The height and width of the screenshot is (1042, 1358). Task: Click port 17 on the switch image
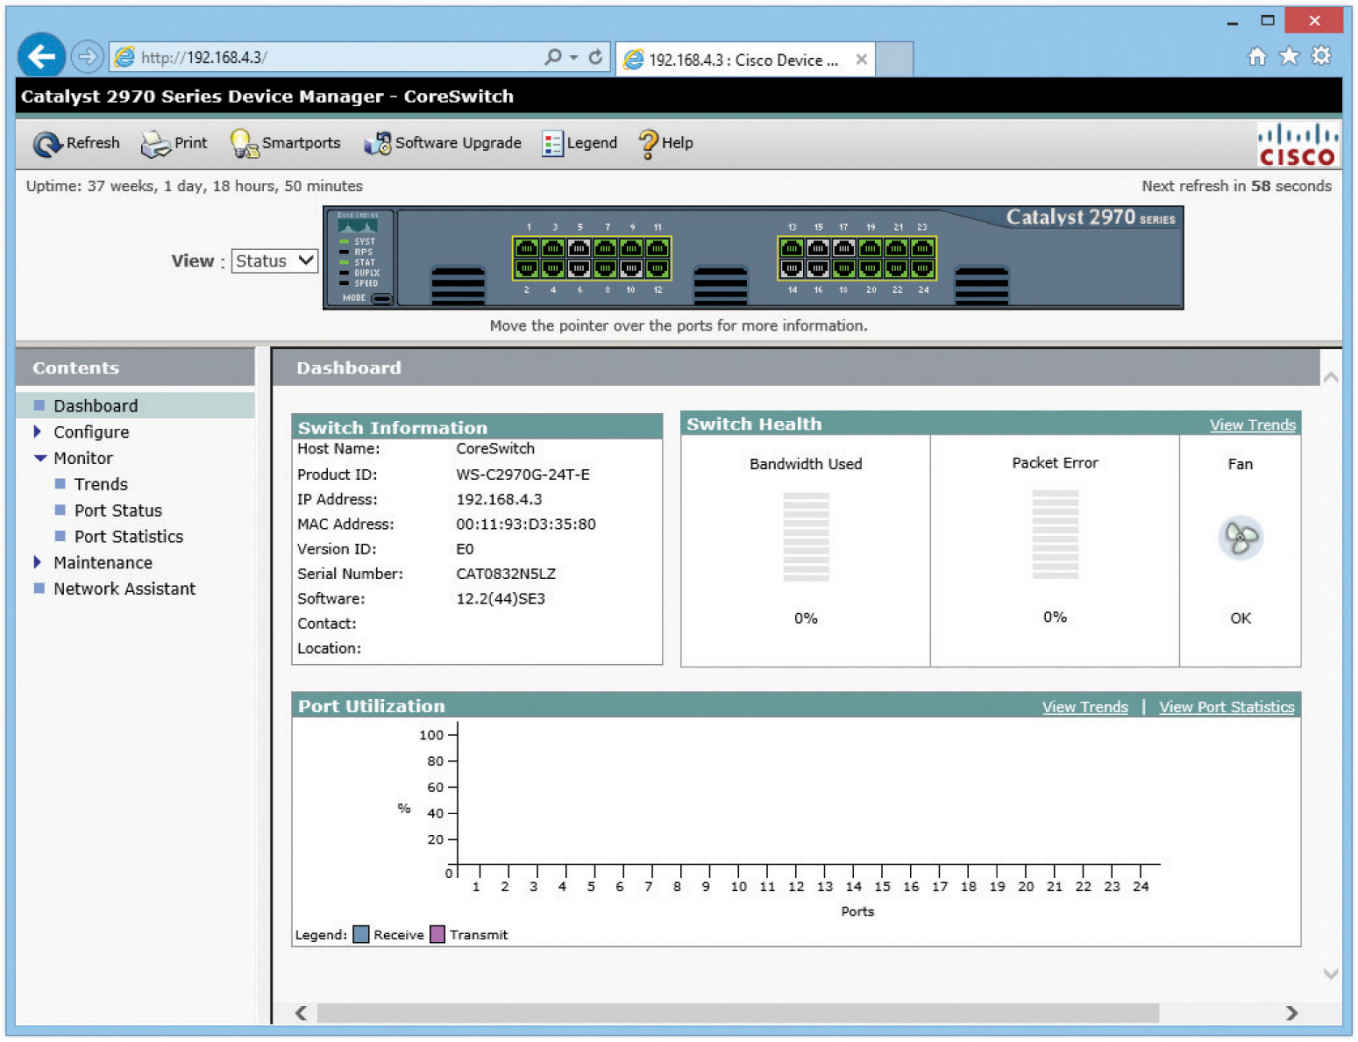(x=844, y=248)
